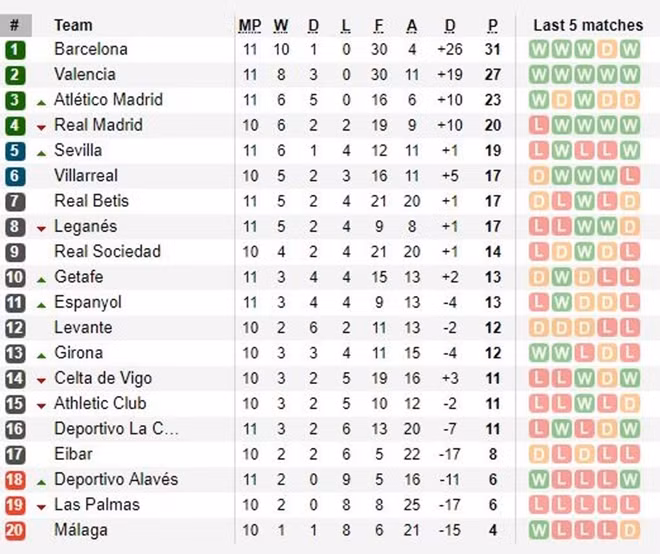Image resolution: width=660 pixels, height=554 pixels.
Task: Click the Last 5 matches header
Action: tap(588, 25)
